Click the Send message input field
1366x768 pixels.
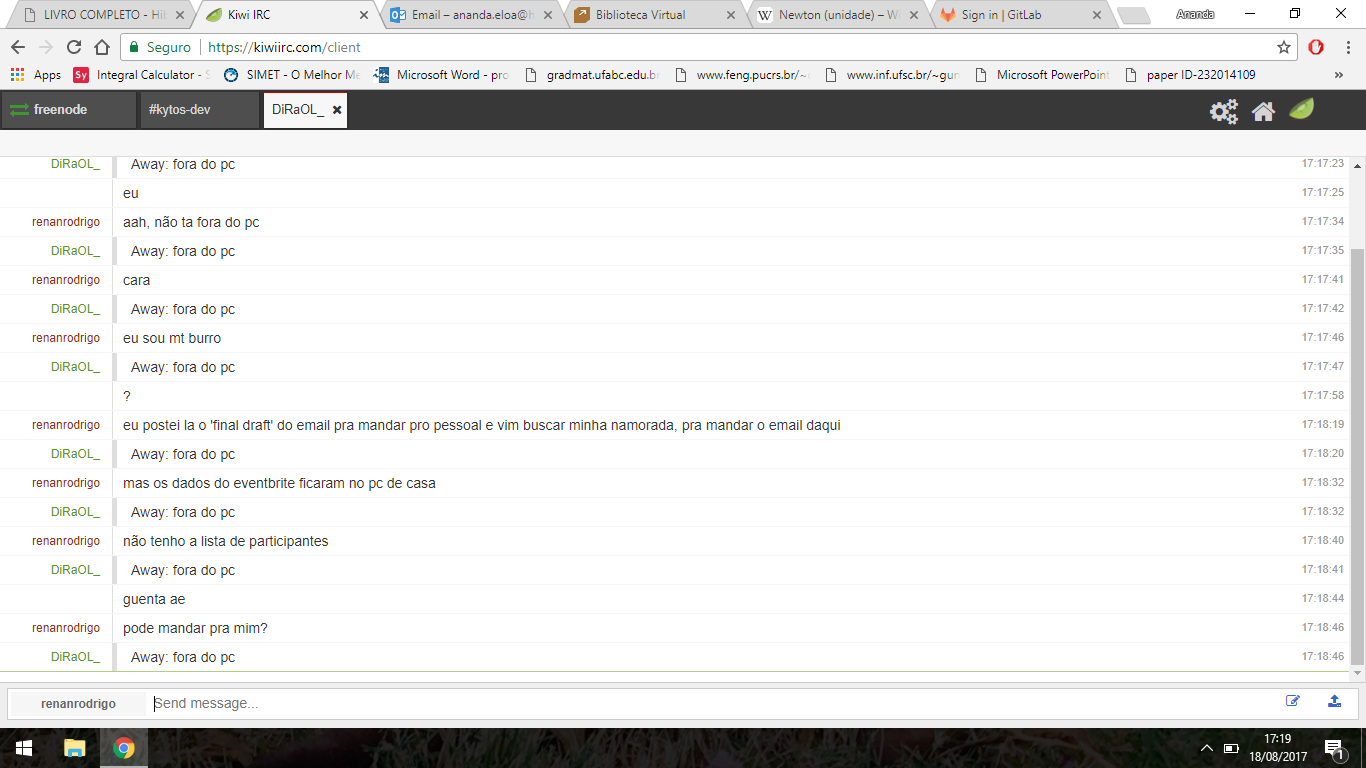point(714,703)
